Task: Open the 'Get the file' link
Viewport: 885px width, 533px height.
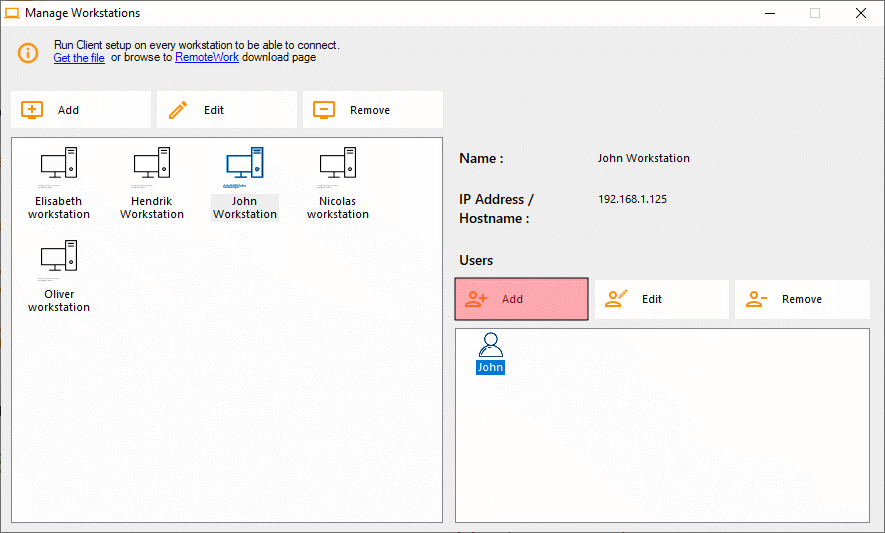Action: click(79, 58)
